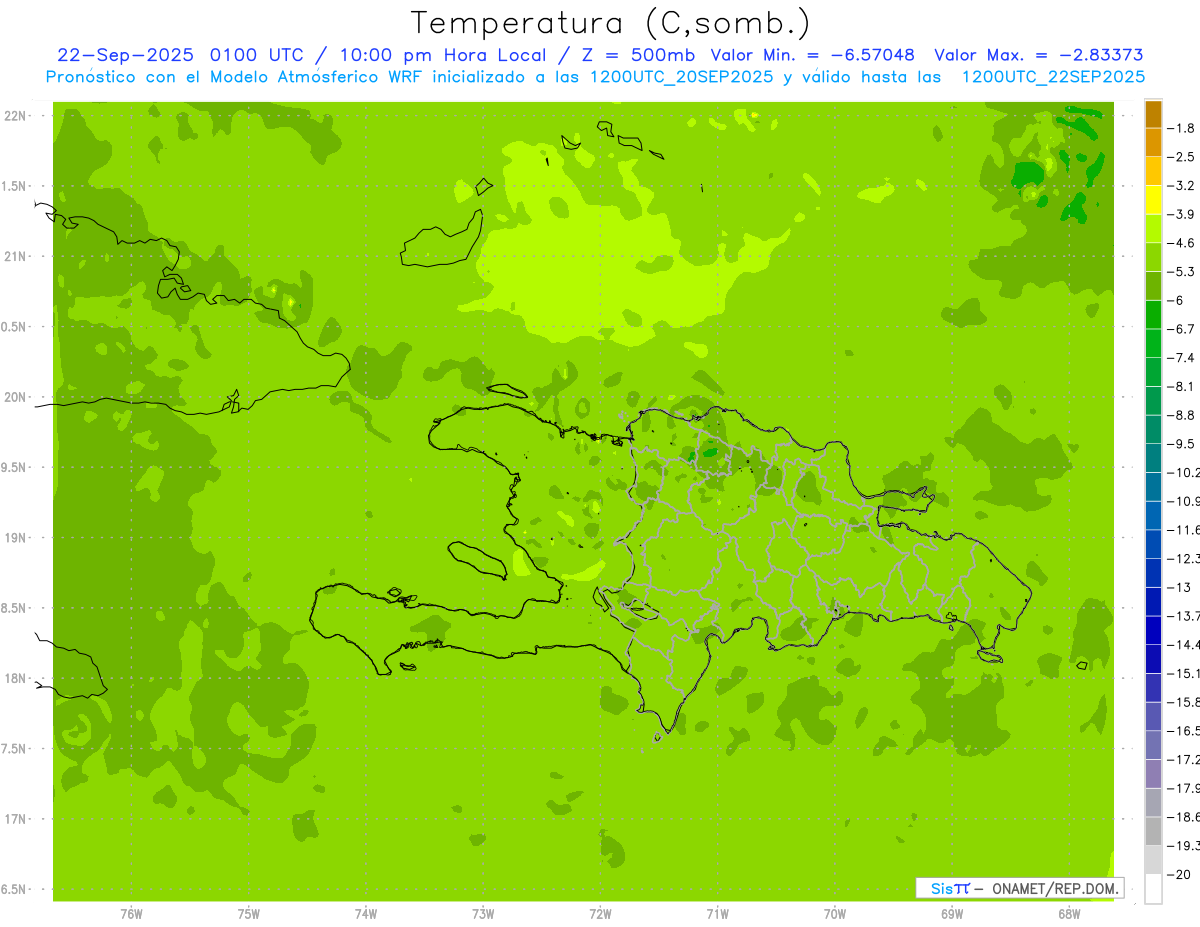
Task: Click the '17N' latitude label
Action: pyautogui.click(x=16, y=819)
